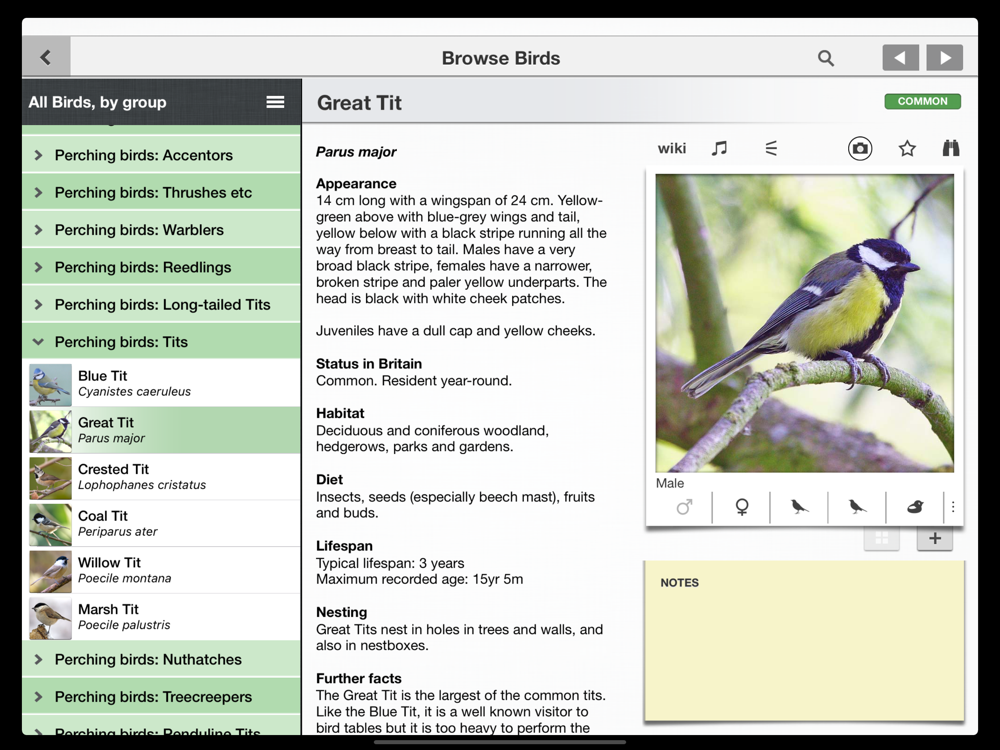Expand Perching birds: Long-tailed Tits group
This screenshot has width=1000, height=750.
point(161,304)
